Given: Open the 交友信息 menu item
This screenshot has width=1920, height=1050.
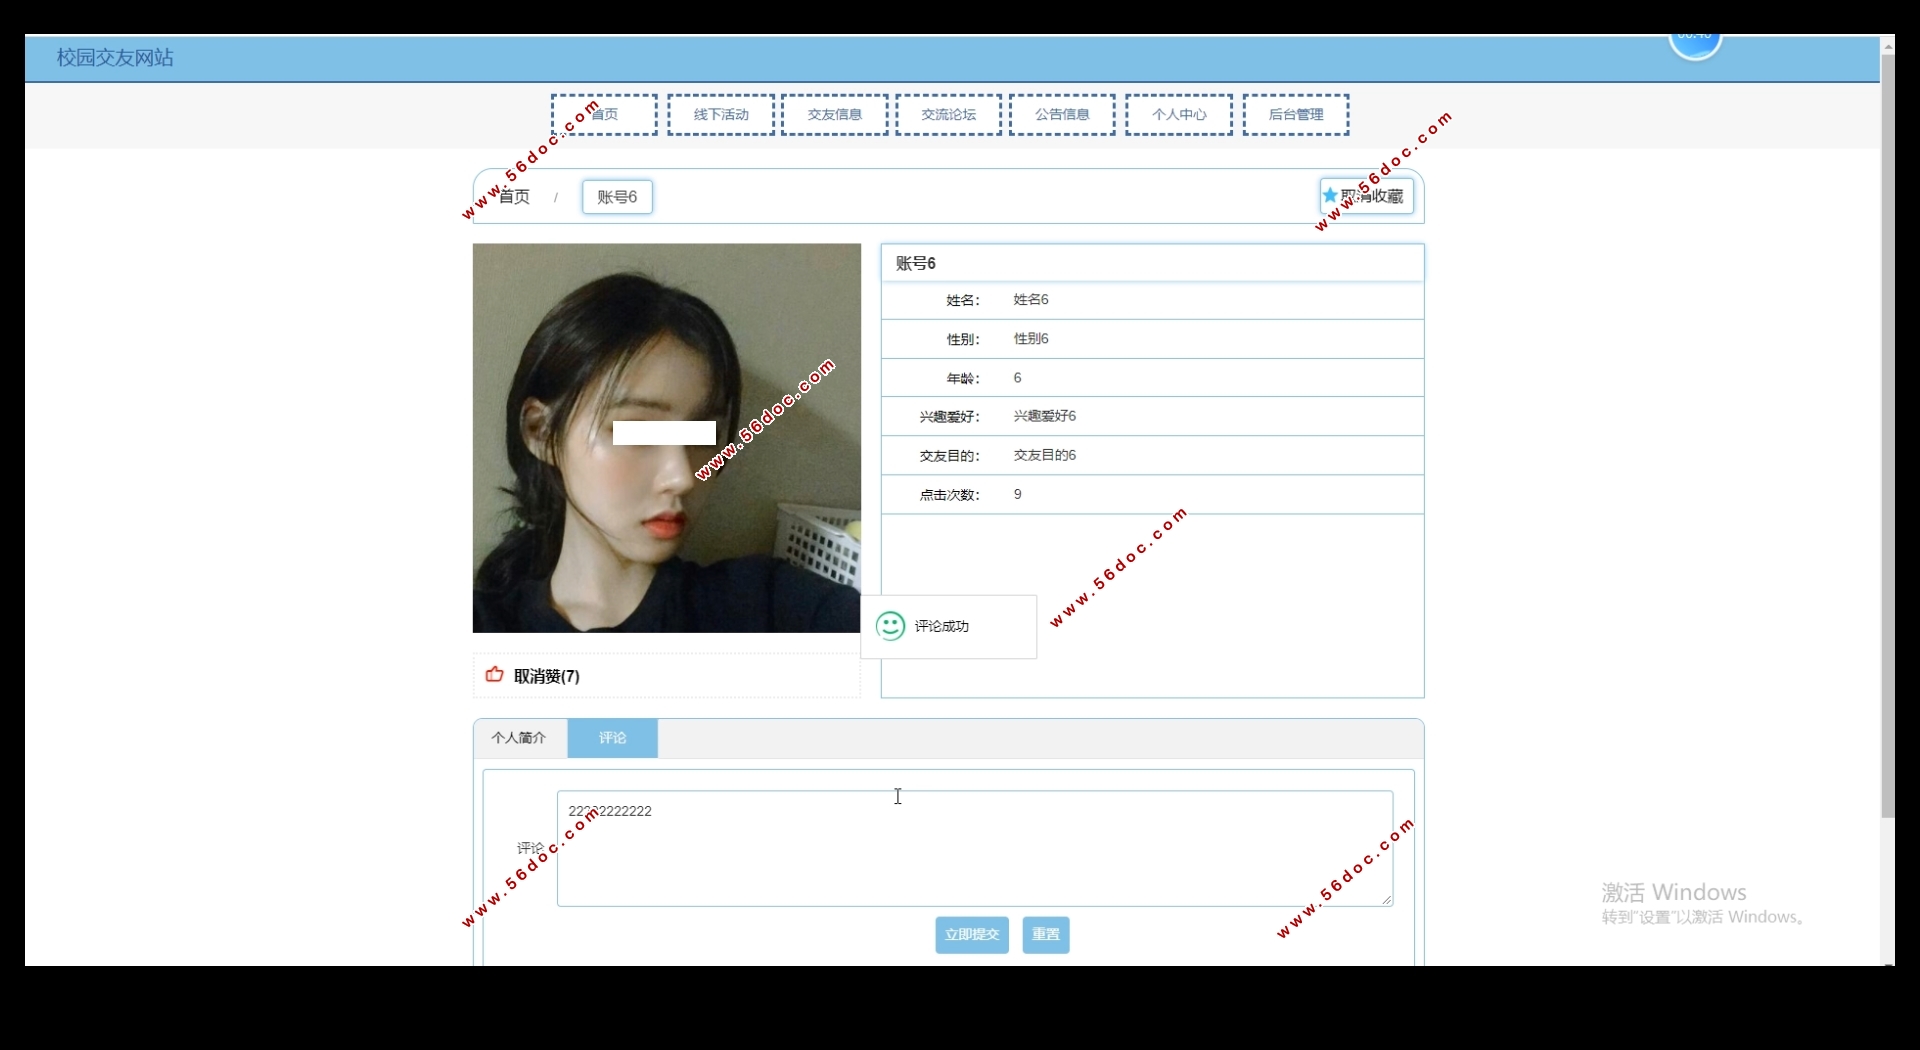Looking at the screenshot, I should point(835,115).
